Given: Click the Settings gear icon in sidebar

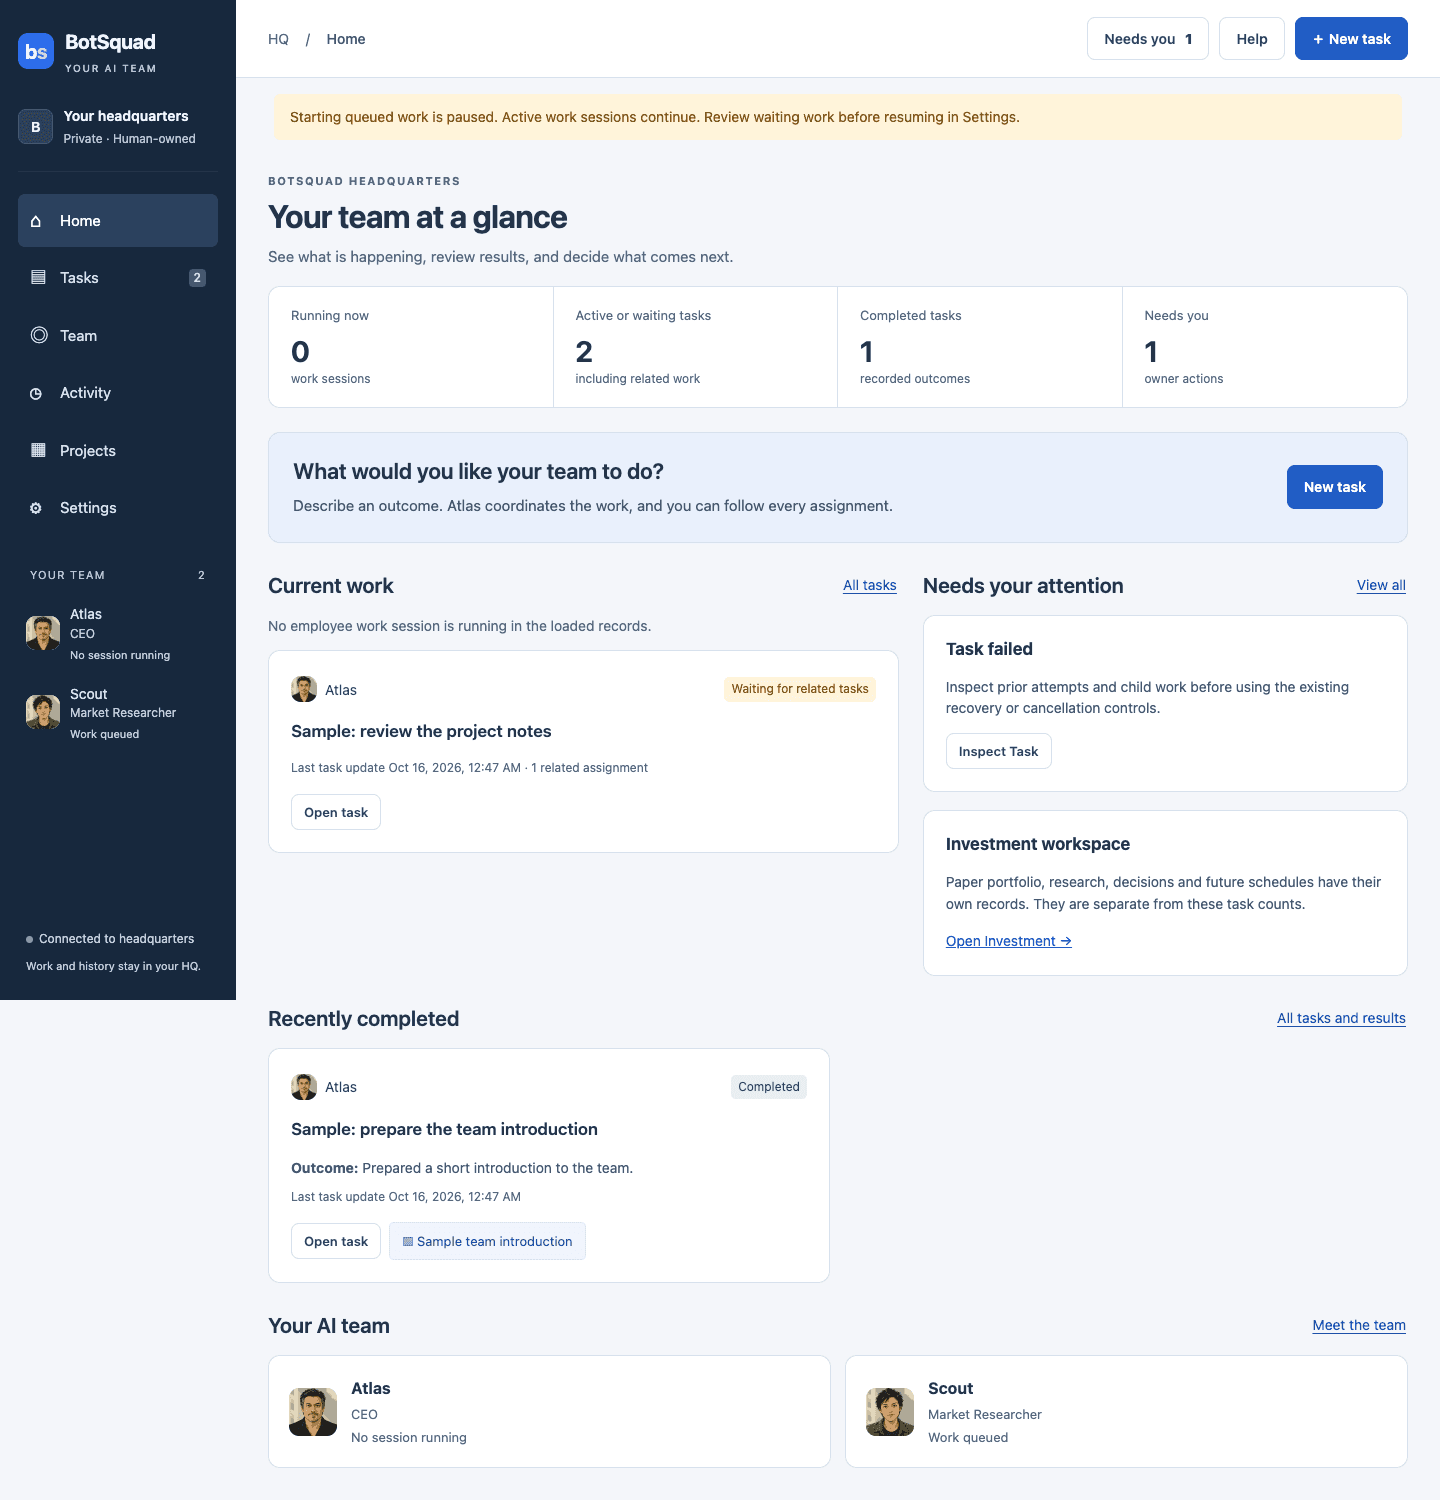Looking at the screenshot, I should [36, 508].
